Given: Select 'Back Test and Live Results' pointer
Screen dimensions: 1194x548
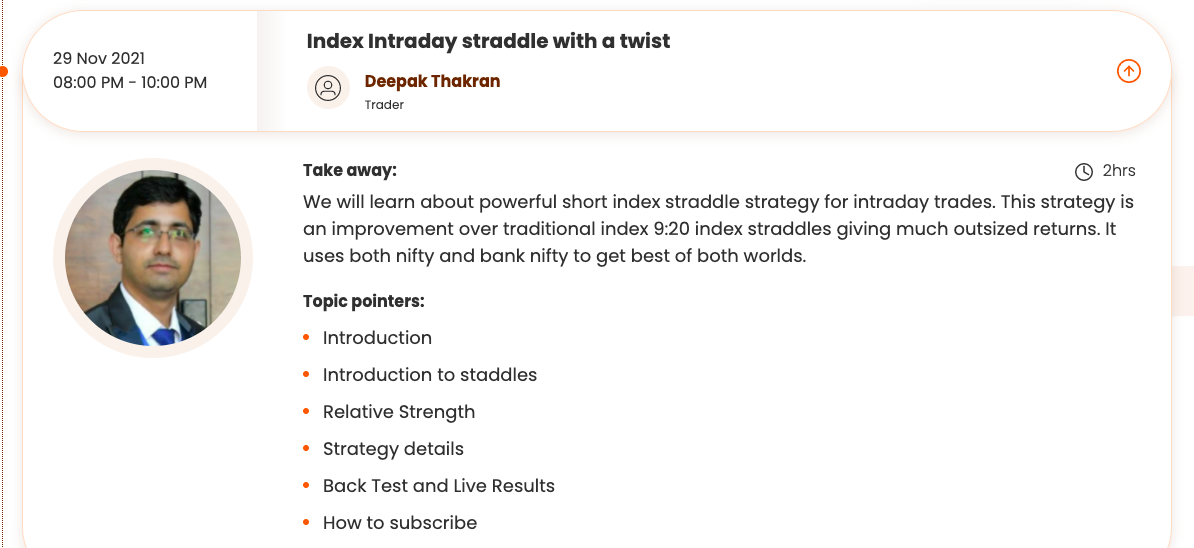Looking at the screenshot, I should point(438,486).
